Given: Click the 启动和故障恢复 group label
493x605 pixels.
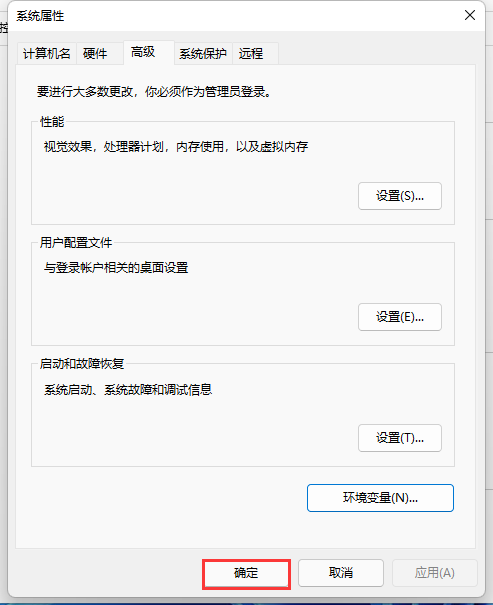Looking at the screenshot, I should [82, 364].
